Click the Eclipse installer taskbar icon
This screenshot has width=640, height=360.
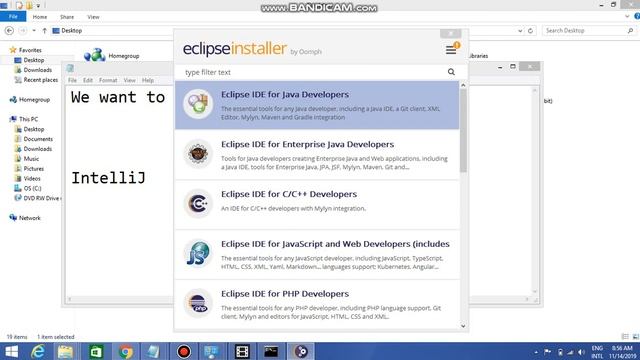point(301,351)
